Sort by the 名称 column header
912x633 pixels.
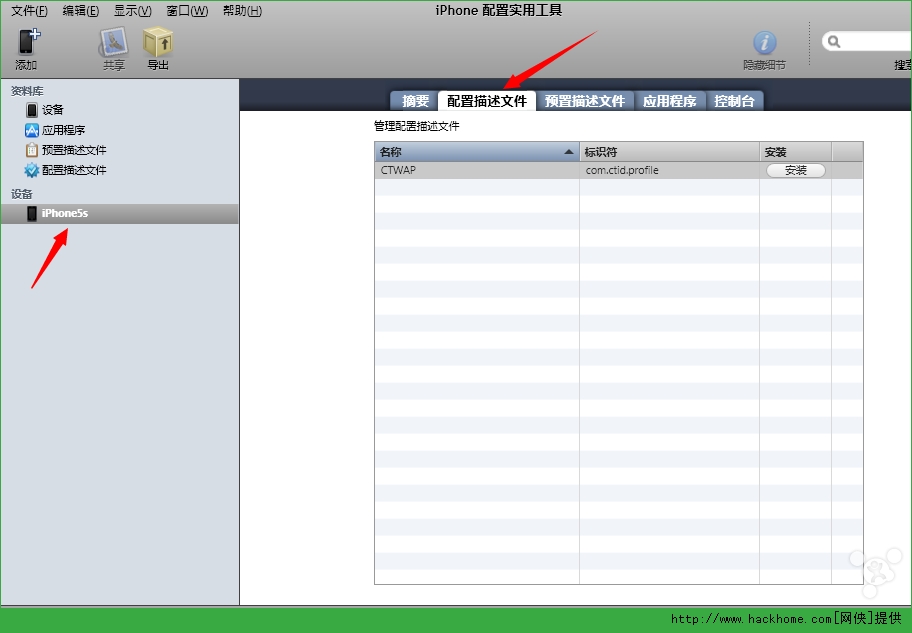pos(477,152)
